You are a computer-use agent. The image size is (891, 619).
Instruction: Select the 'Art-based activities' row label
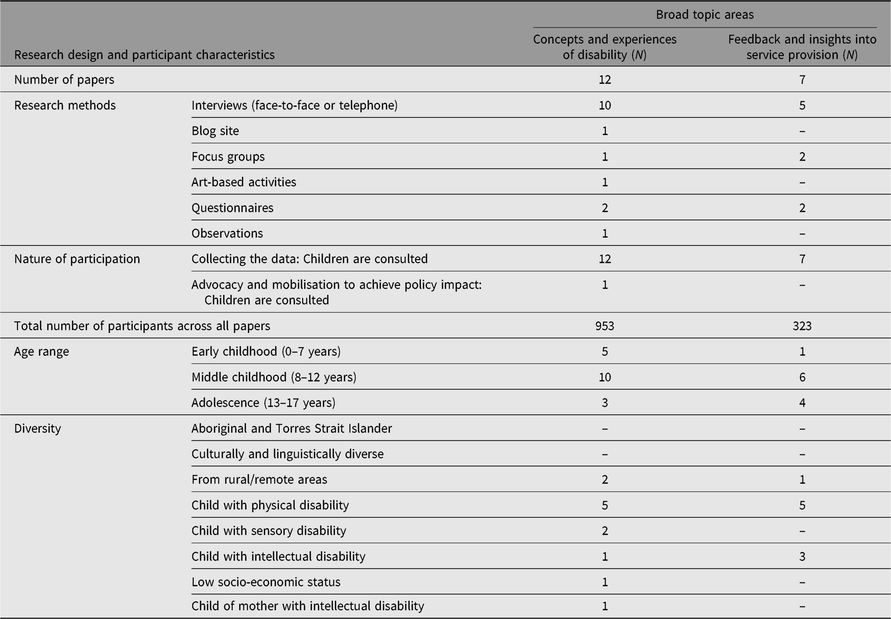[243, 183]
